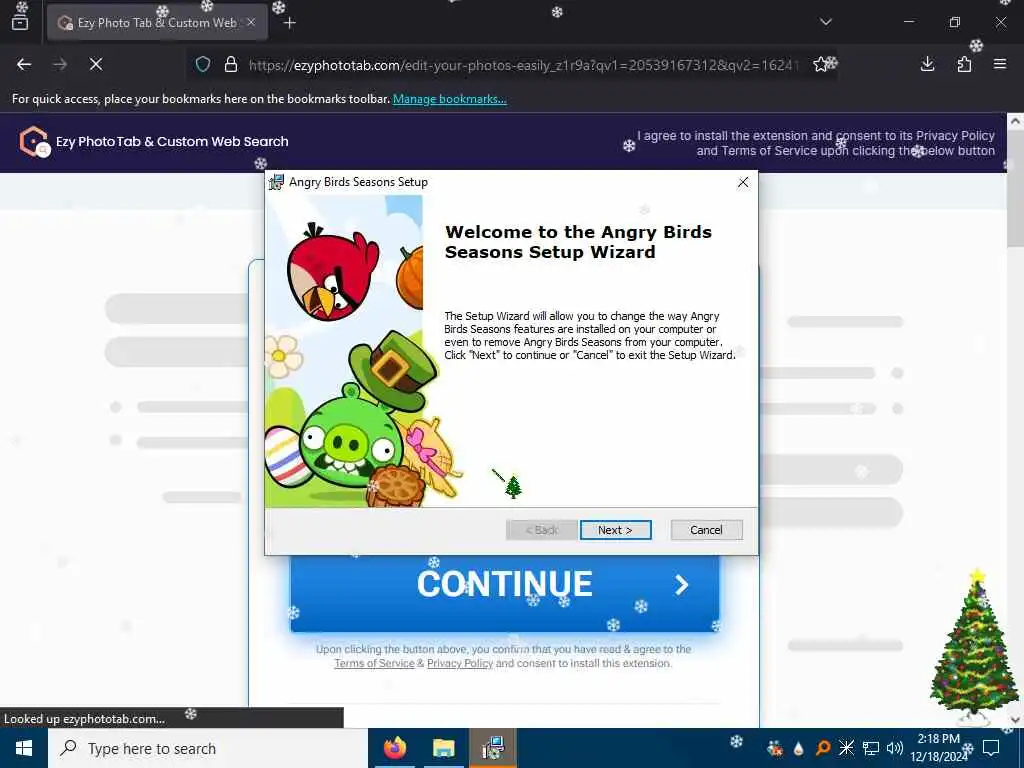
Task: Open the Firefox View icon
Action: (x=20, y=22)
